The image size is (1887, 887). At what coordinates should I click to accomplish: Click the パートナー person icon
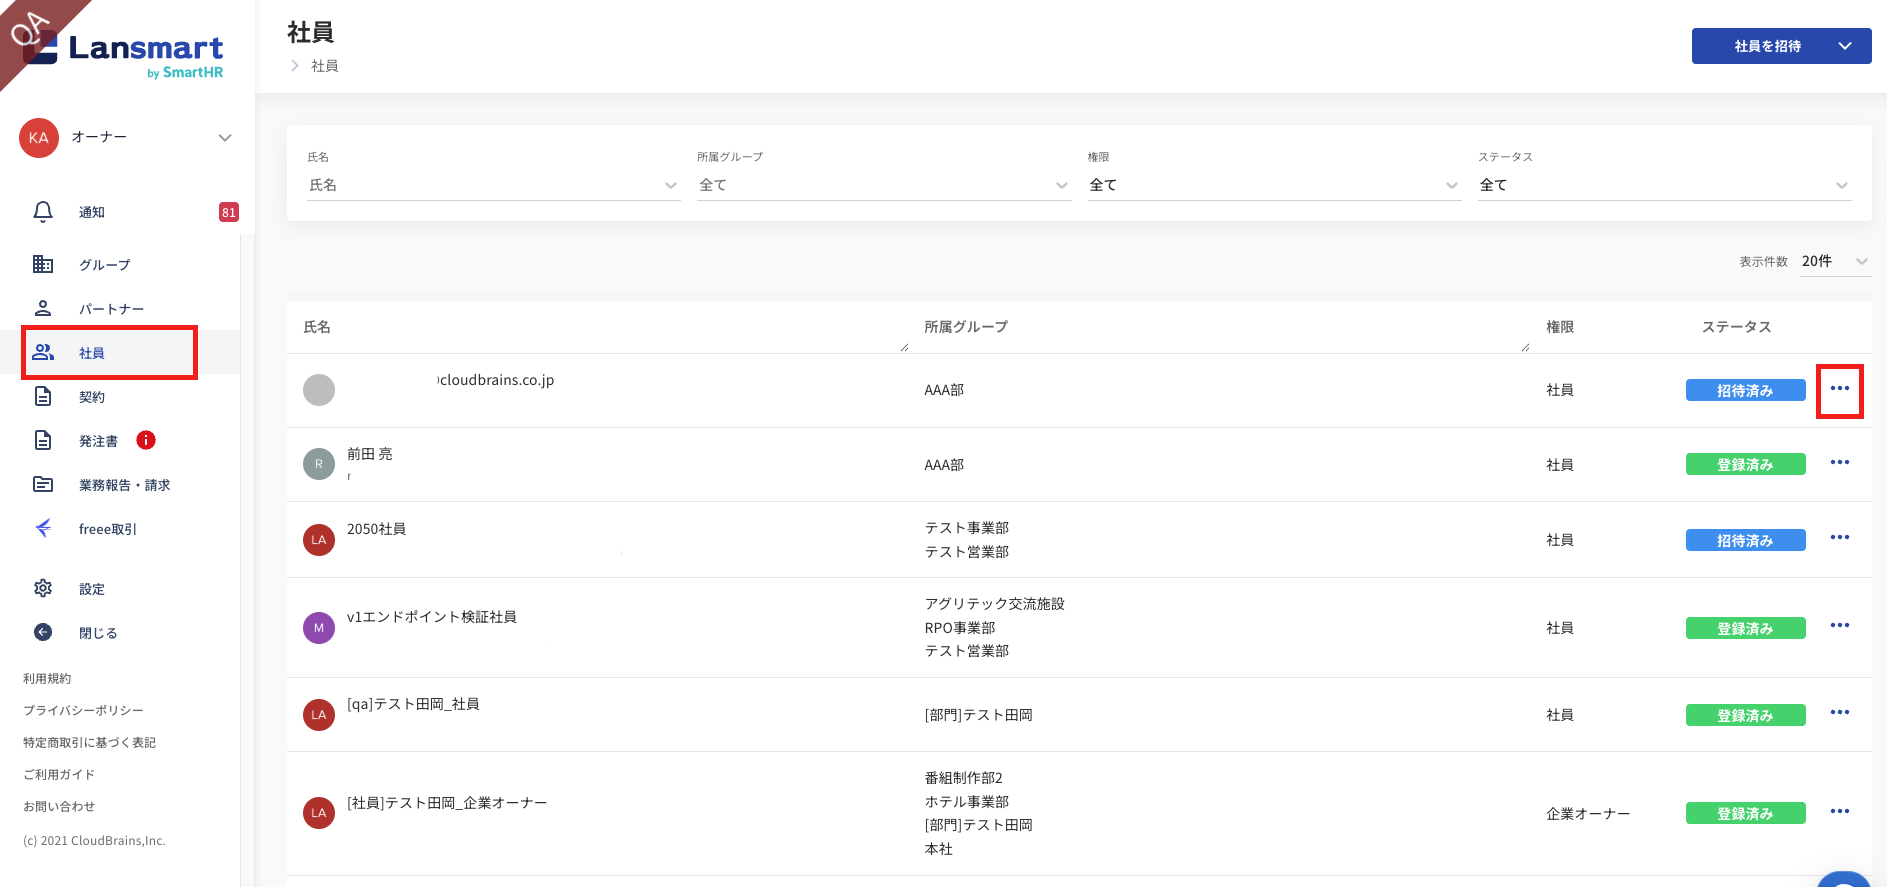tap(43, 308)
